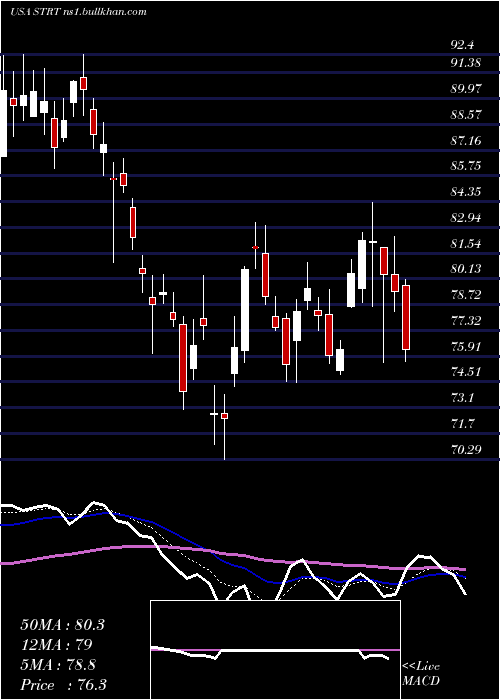Select the 91.38 price axis label
Viewport: 500px width, 700px height.
click(466, 63)
